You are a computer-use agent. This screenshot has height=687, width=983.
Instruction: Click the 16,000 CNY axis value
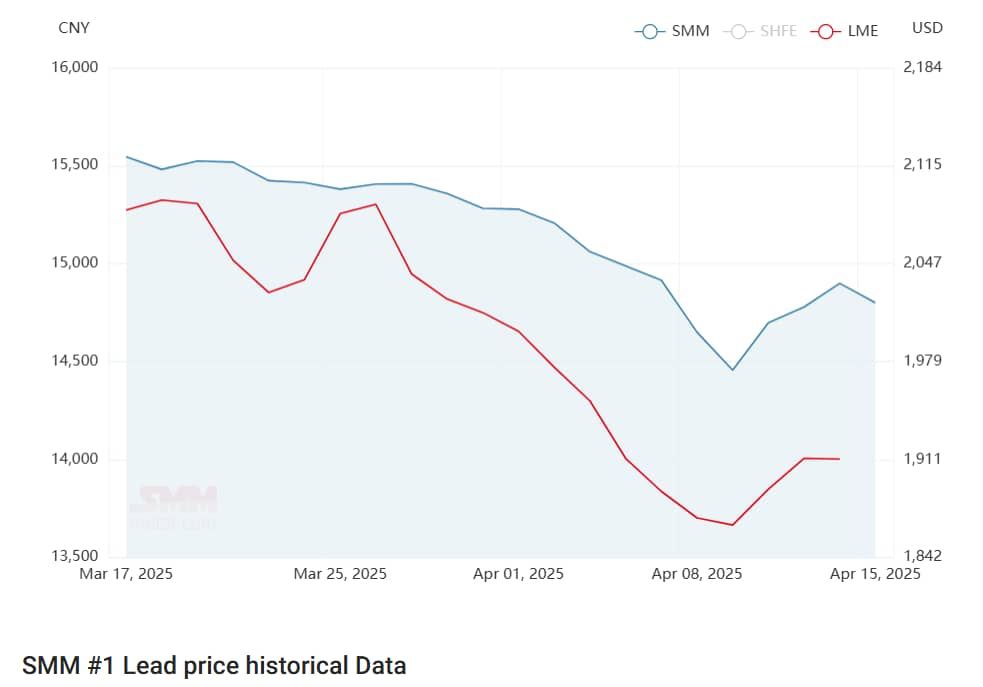click(x=74, y=67)
